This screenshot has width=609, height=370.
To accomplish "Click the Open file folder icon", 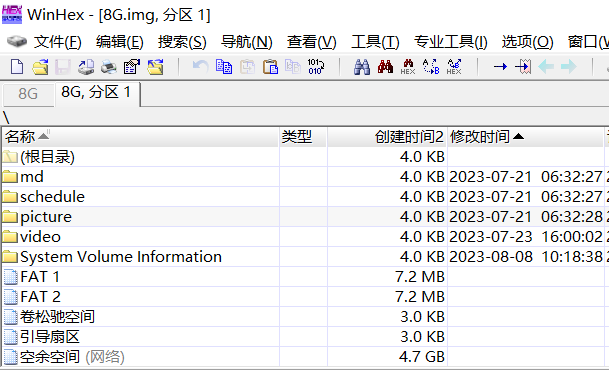I will pos(40,67).
